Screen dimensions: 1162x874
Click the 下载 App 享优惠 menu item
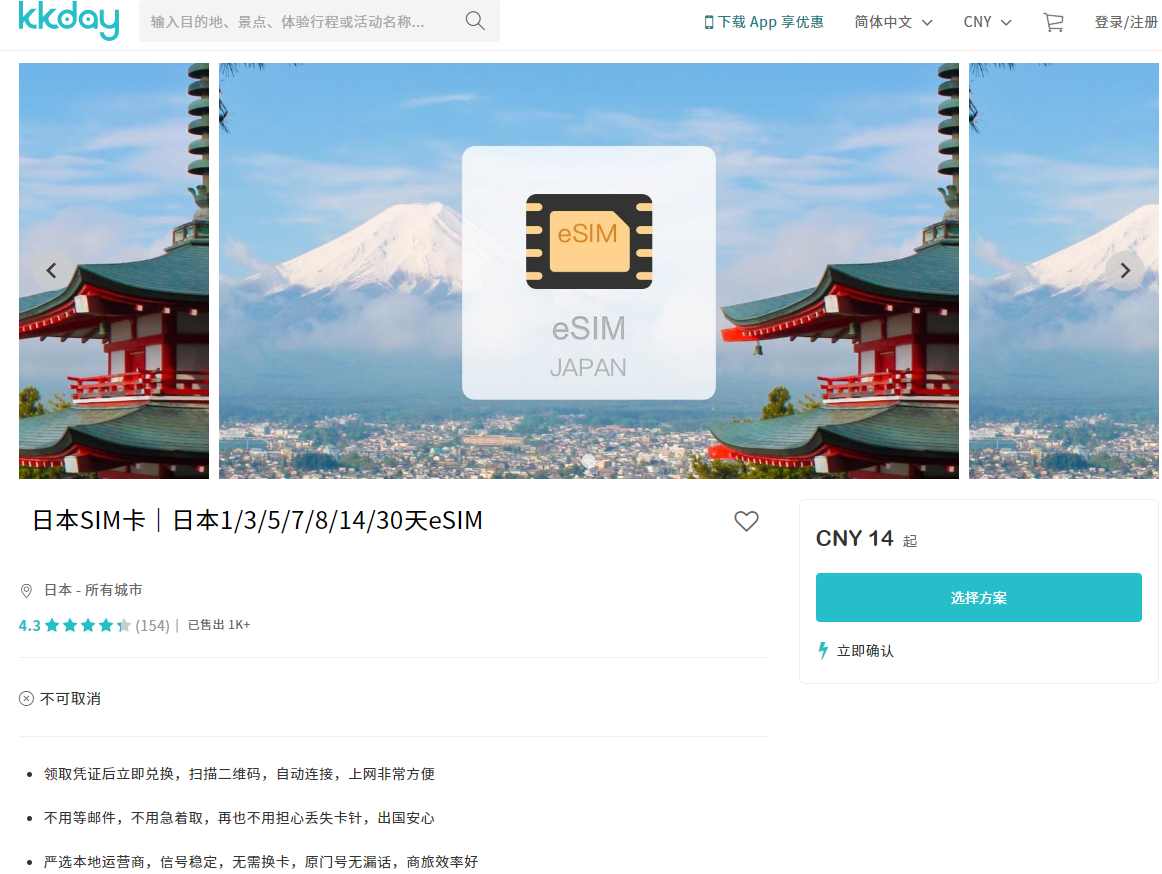tap(764, 20)
